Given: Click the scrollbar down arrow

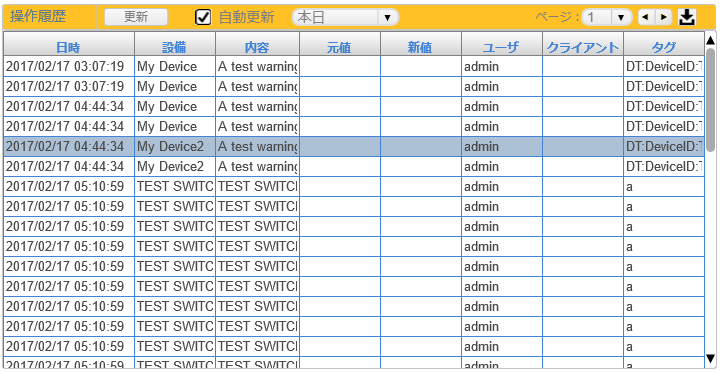Looking at the screenshot, I should [x=710, y=358].
